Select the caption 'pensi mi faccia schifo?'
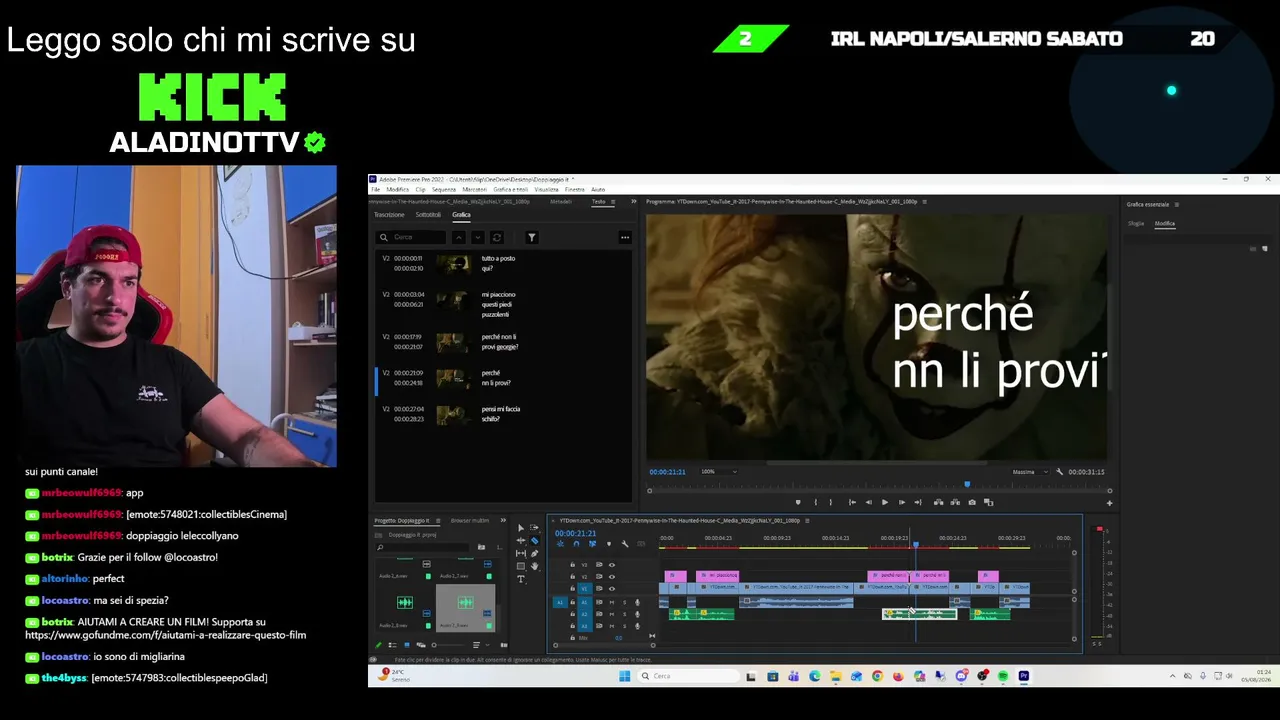1280x720 pixels. [x=503, y=413]
